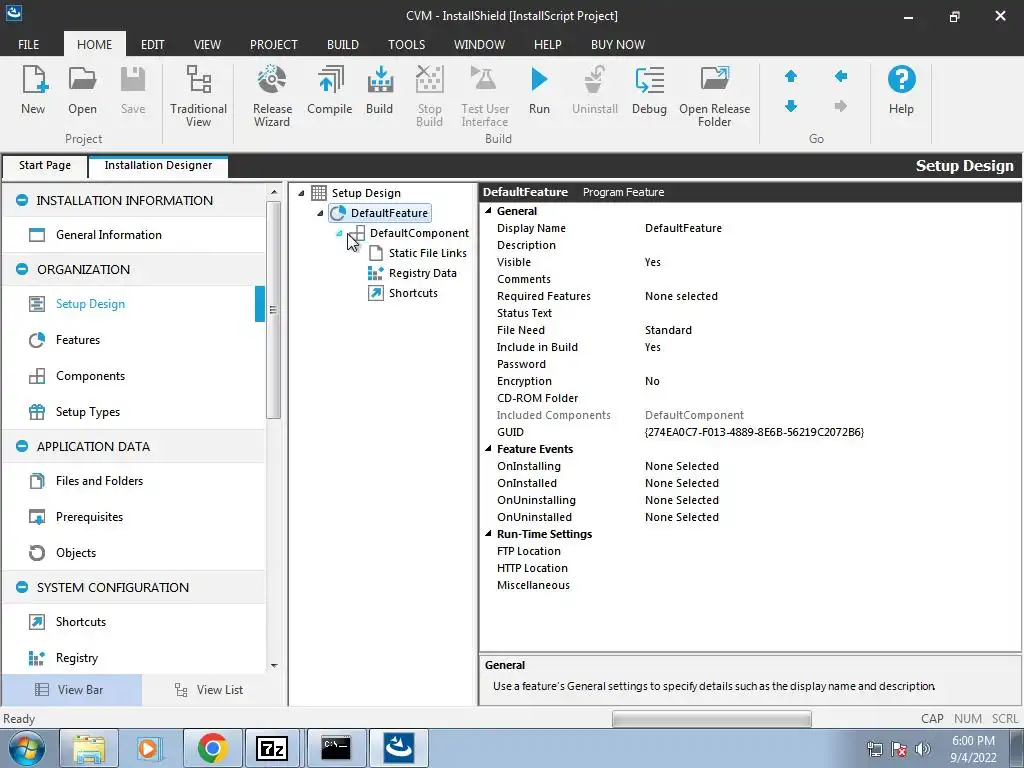Viewport: 1024px width, 768px height.
Task: Open the Start Page tab
Action: pyautogui.click(x=44, y=165)
